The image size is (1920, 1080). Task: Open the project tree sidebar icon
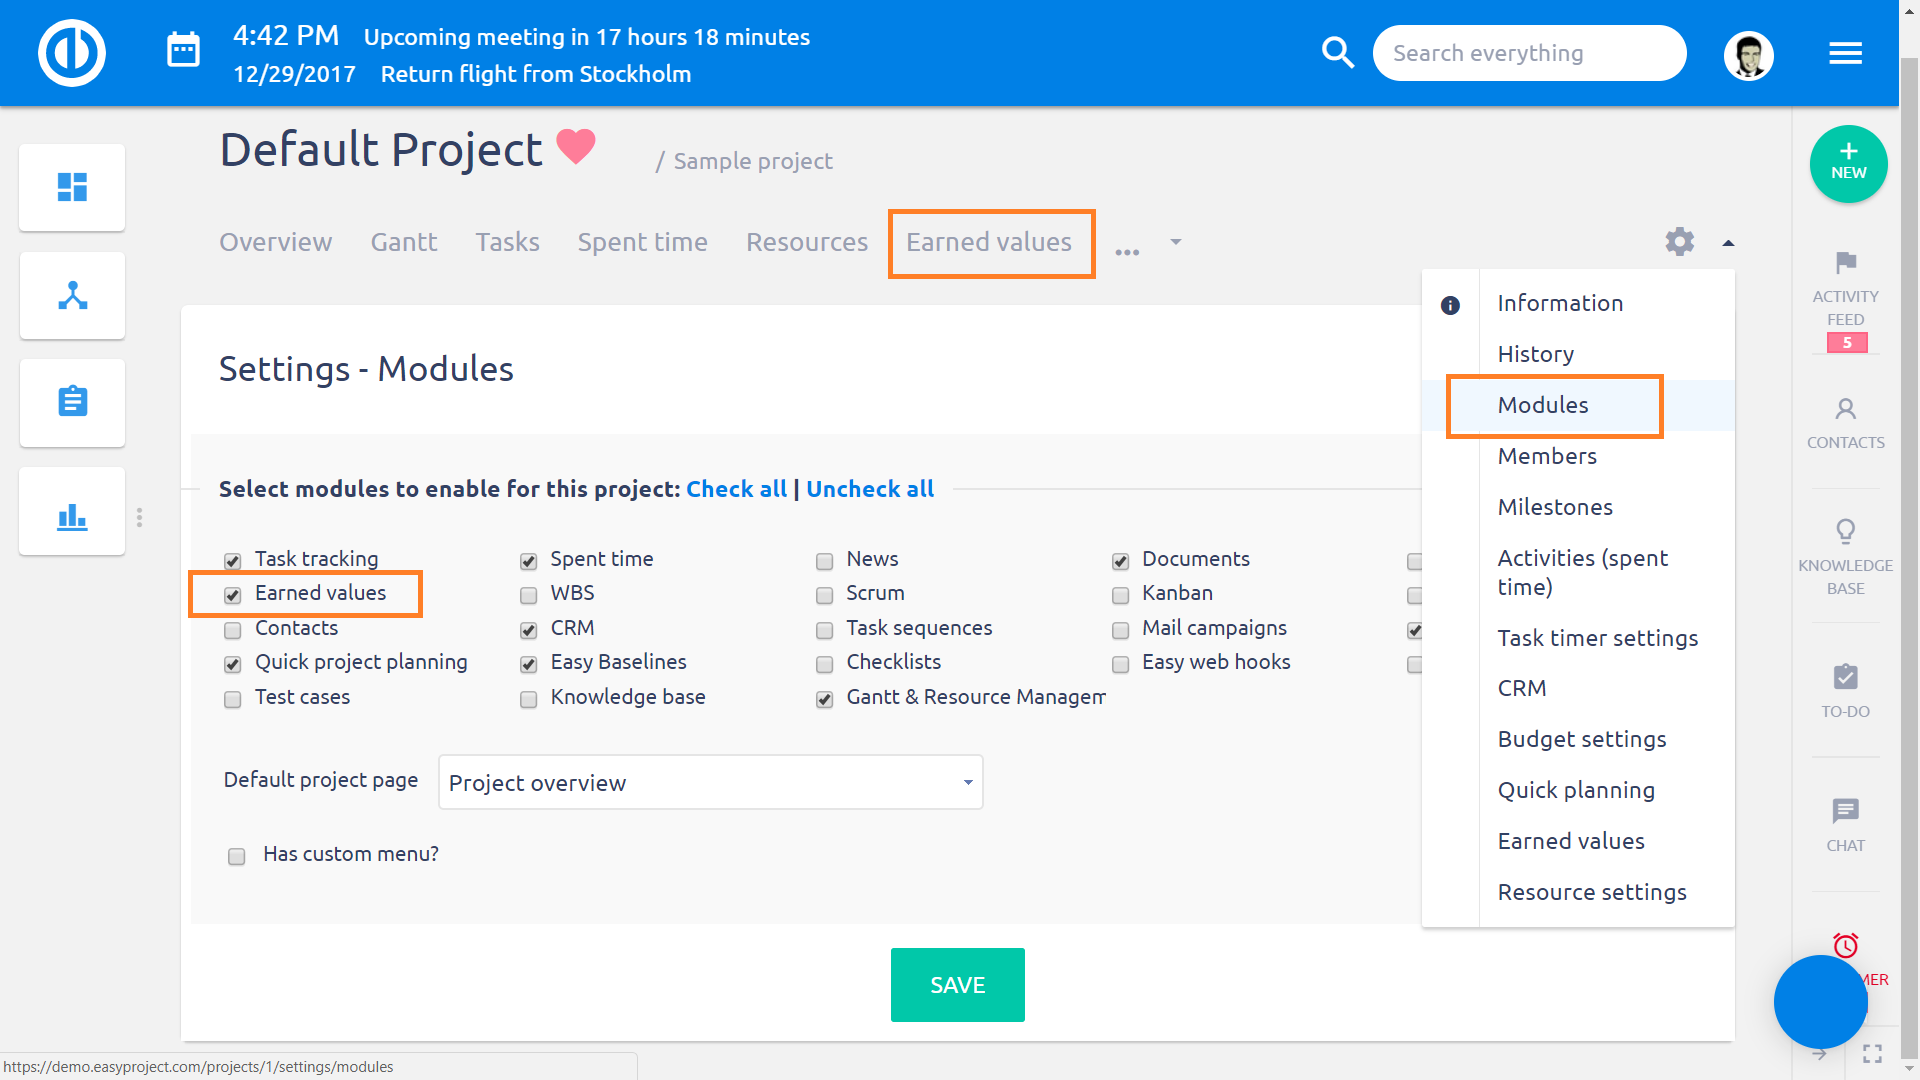(72, 295)
